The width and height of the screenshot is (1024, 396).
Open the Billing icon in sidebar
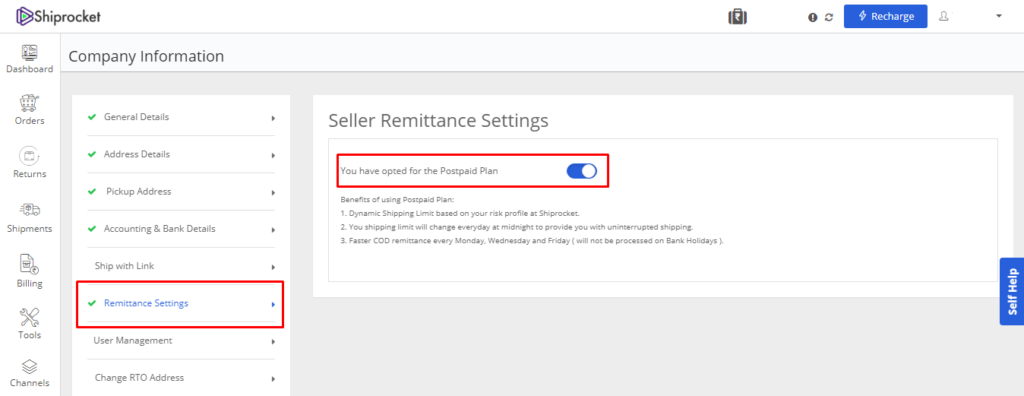[x=29, y=263]
